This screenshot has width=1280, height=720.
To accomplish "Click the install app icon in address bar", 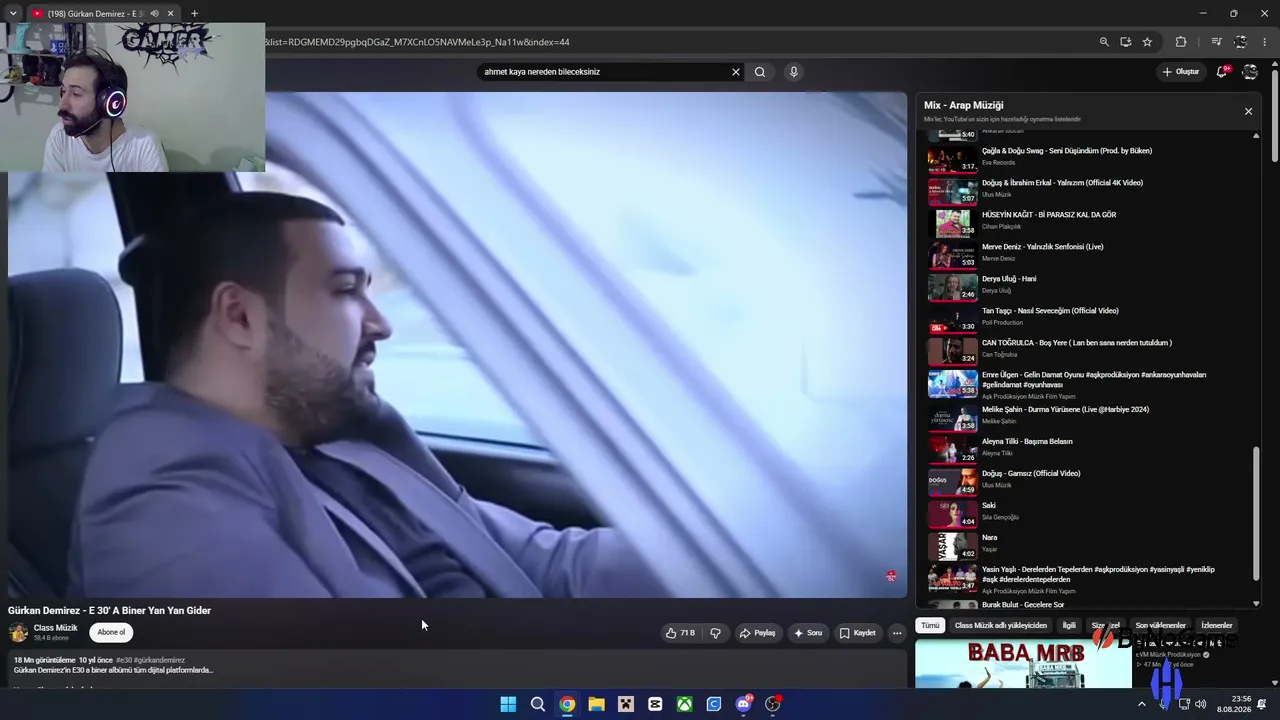I will (1126, 42).
